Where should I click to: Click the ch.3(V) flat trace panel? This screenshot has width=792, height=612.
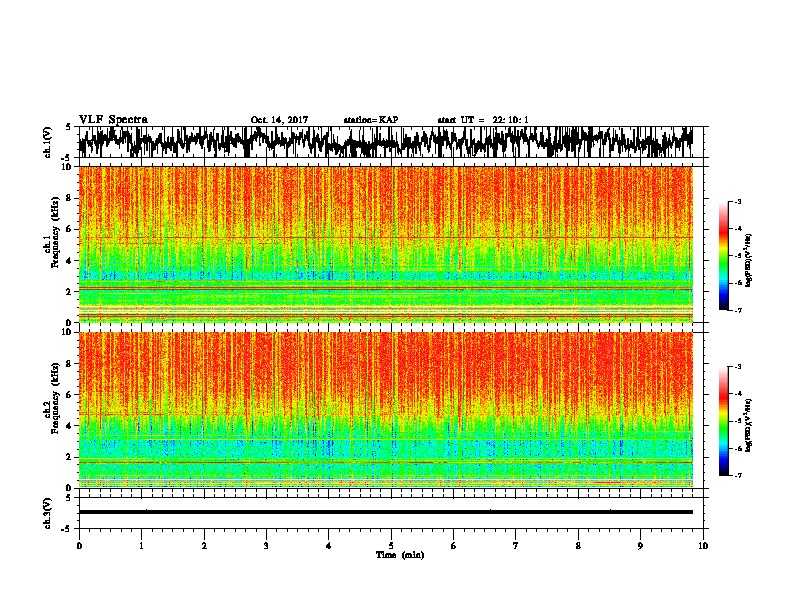pyautogui.click(x=391, y=513)
